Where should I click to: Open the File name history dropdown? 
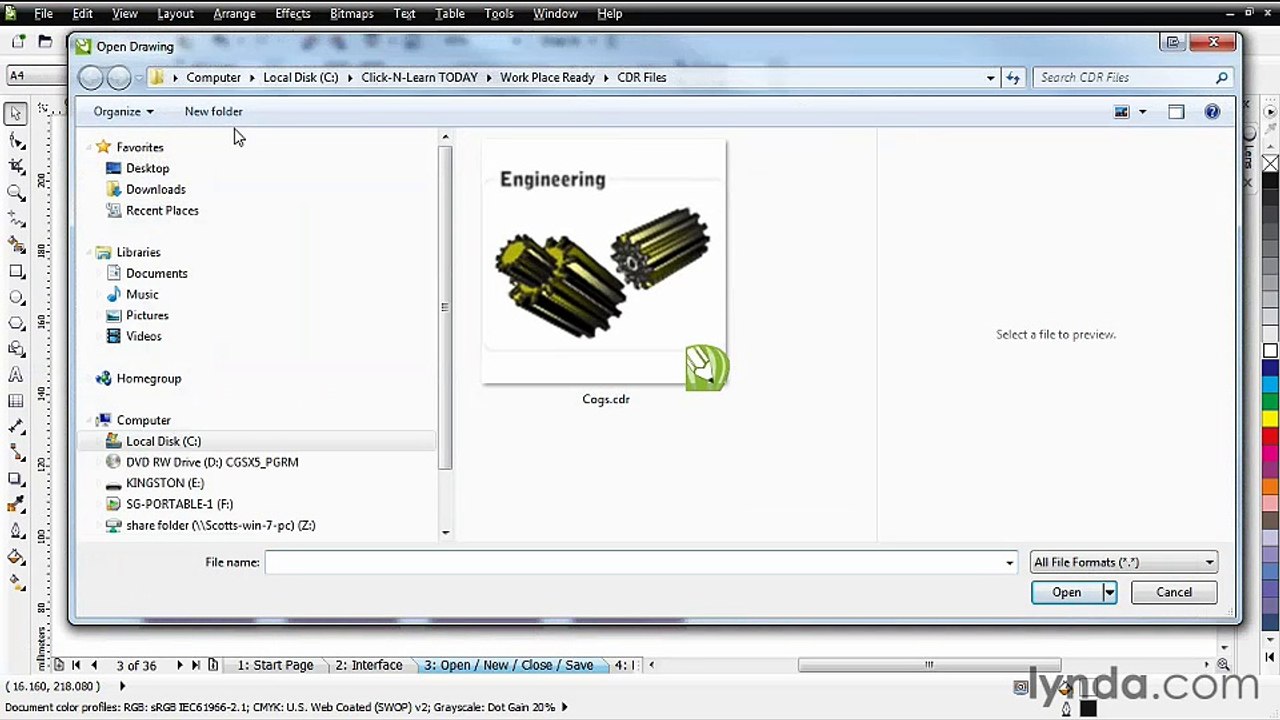click(1009, 562)
